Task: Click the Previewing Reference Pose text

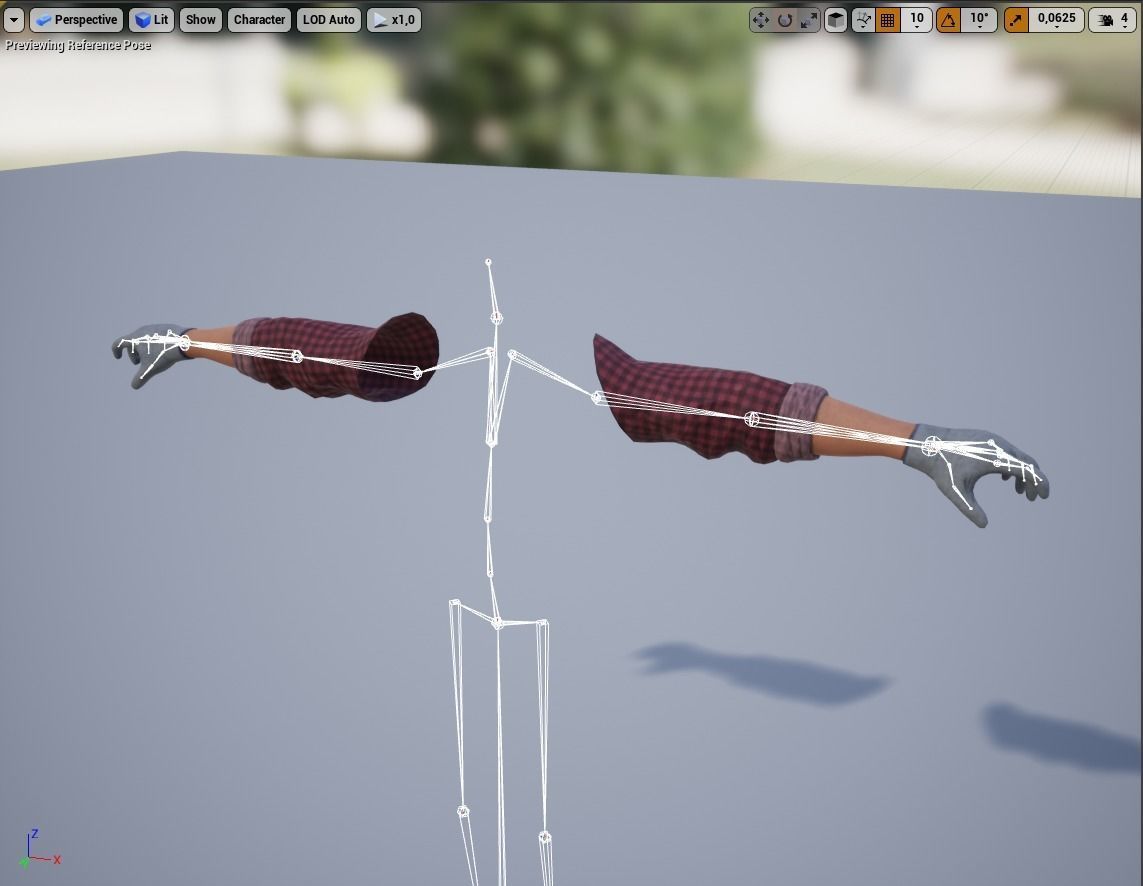Action: 78,45
